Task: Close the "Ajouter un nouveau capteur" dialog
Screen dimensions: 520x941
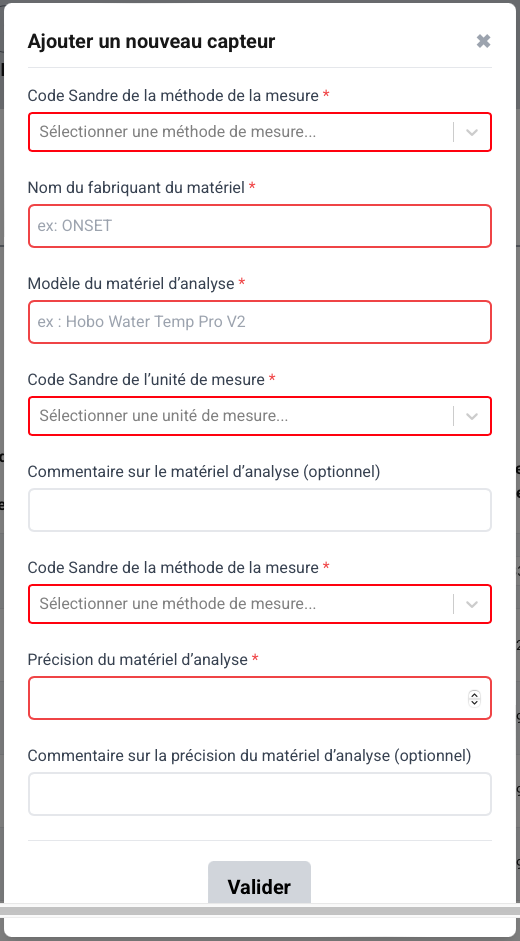Action: 483,41
